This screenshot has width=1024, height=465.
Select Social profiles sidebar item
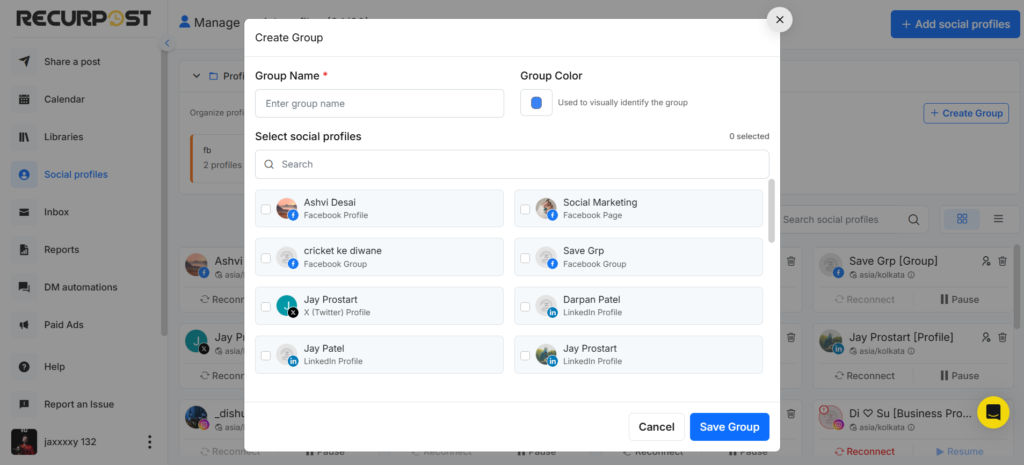(x=76, y=174)
